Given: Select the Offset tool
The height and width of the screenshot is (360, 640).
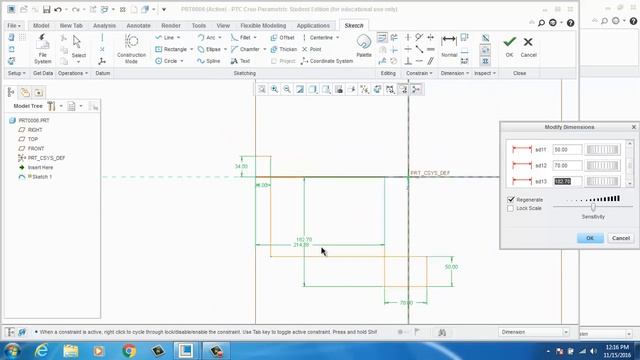Looking at the screenshot, I should [x=282, y=38].
